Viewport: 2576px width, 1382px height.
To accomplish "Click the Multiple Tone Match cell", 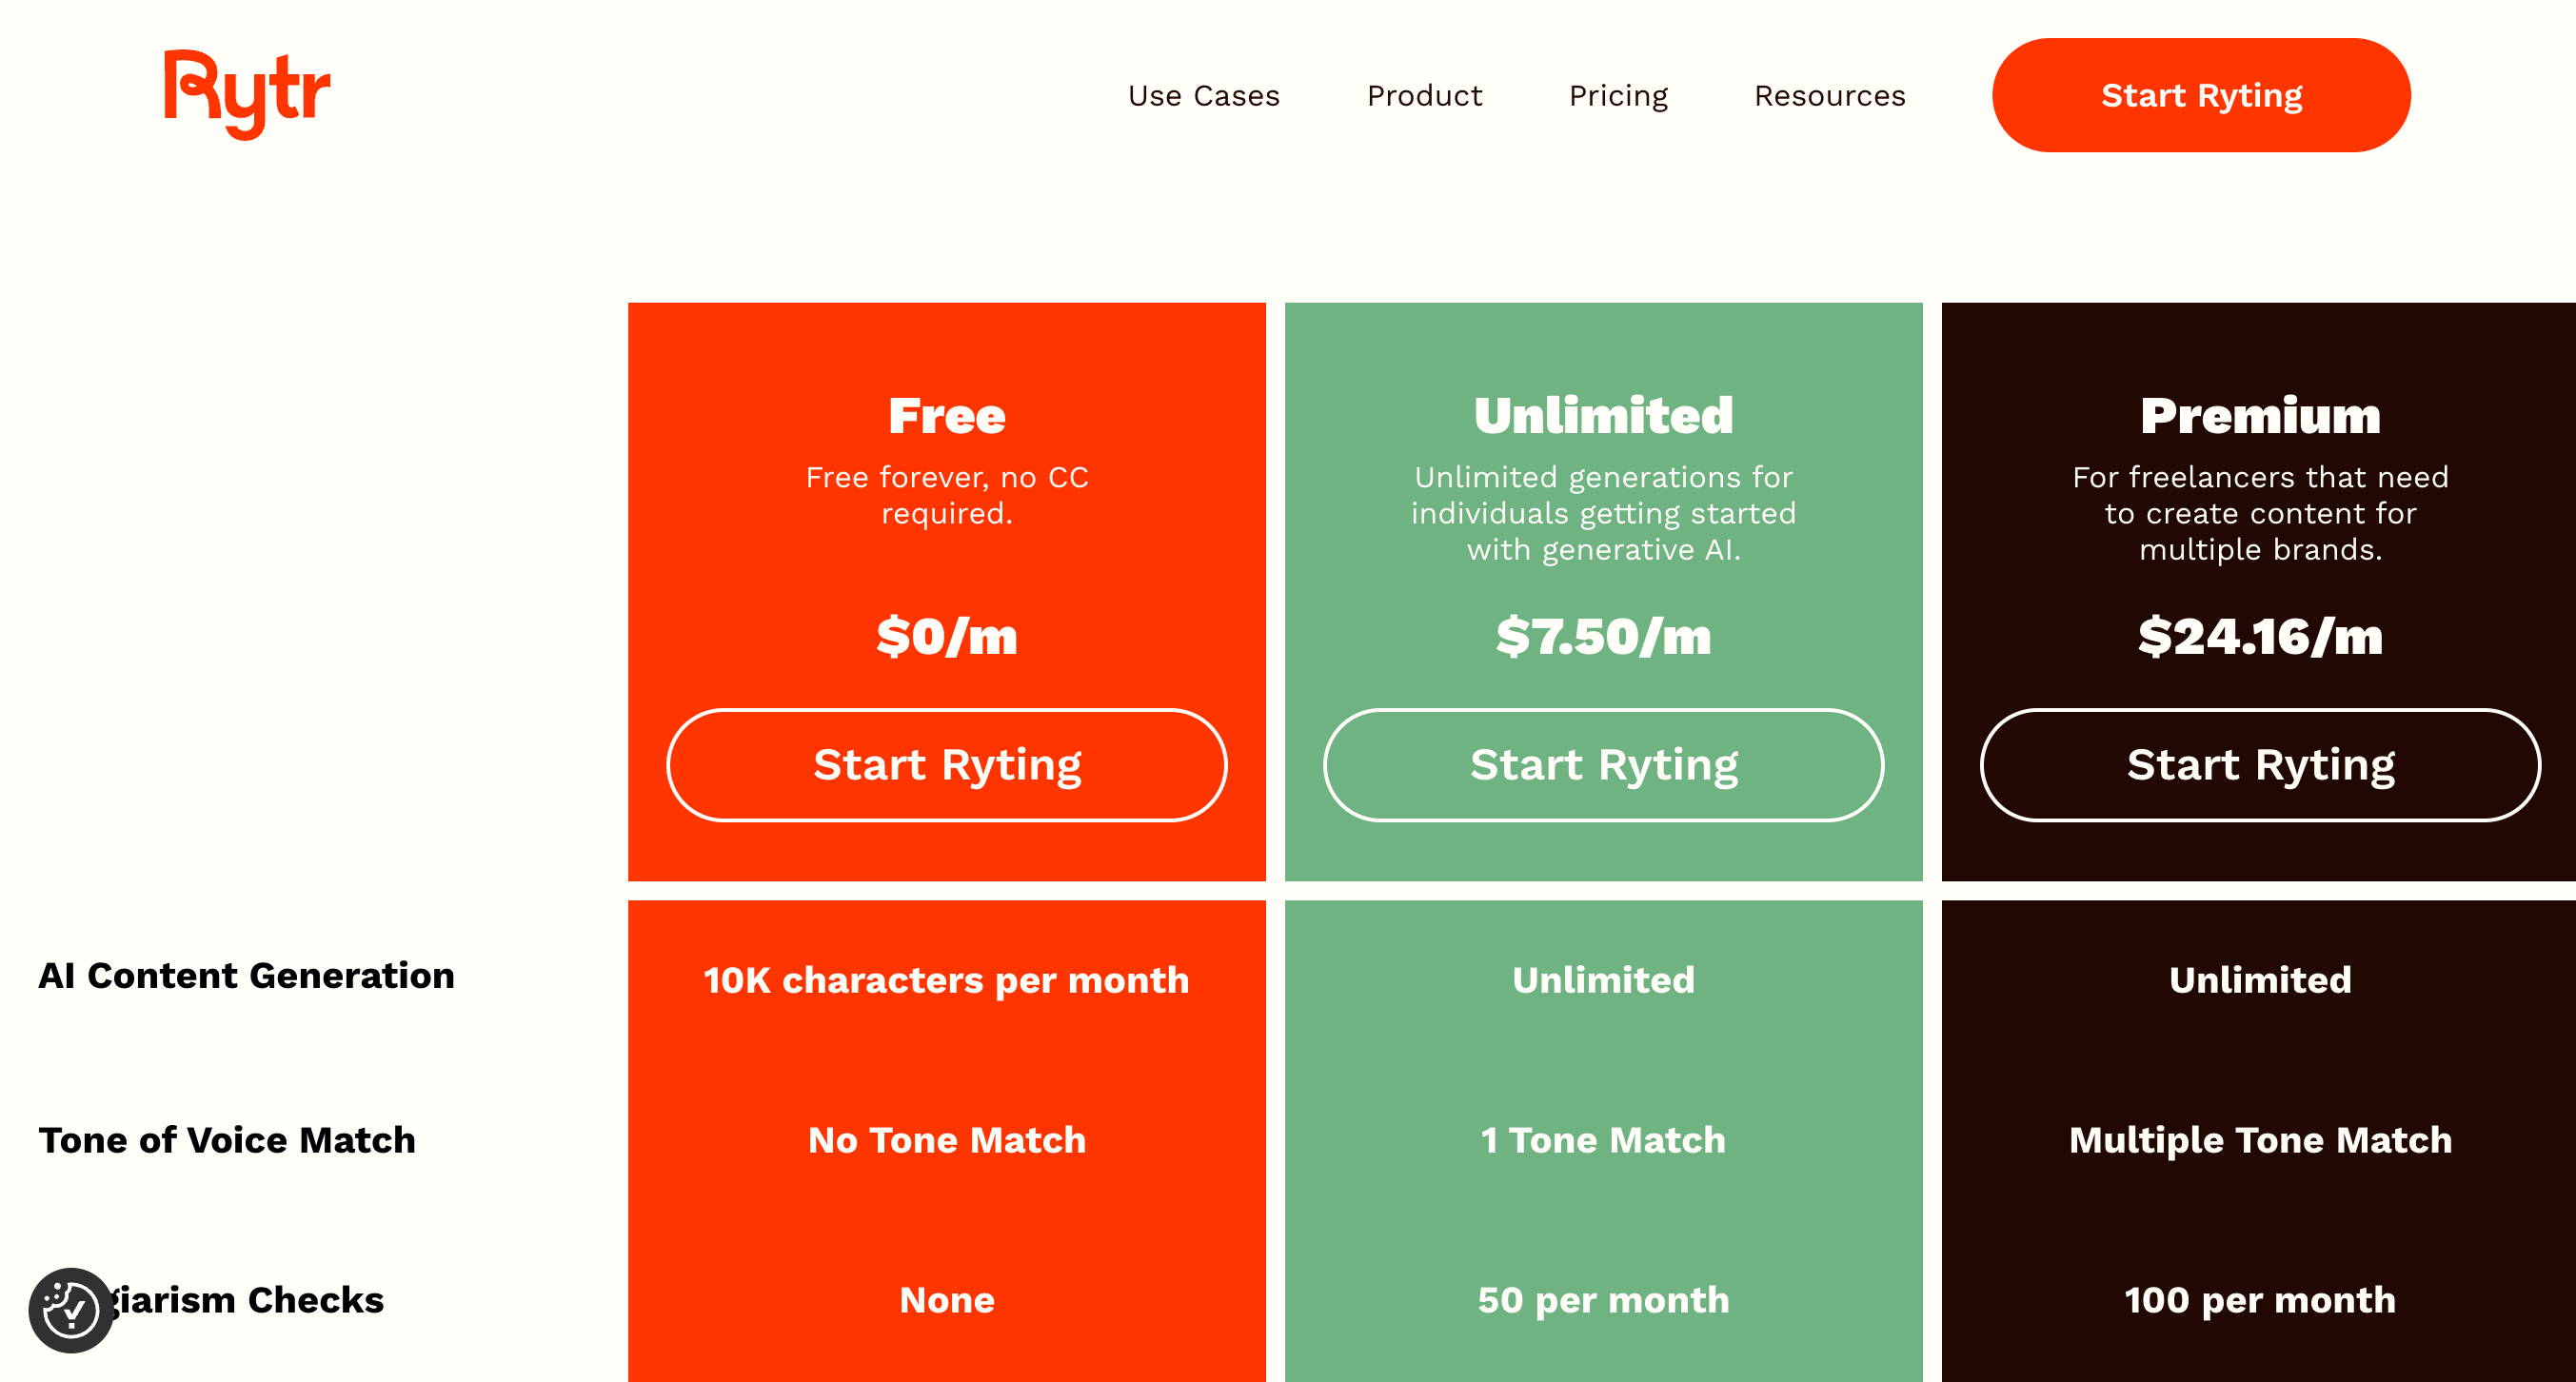I will pos(2259,1140).
